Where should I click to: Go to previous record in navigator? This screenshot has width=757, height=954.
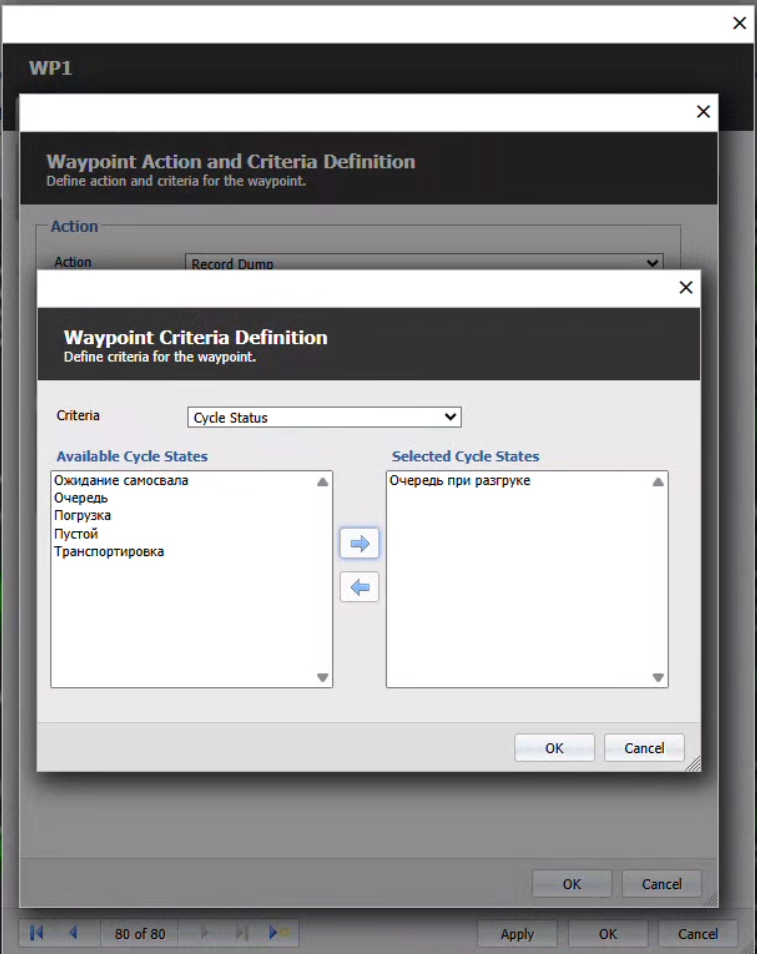point(73,933)
